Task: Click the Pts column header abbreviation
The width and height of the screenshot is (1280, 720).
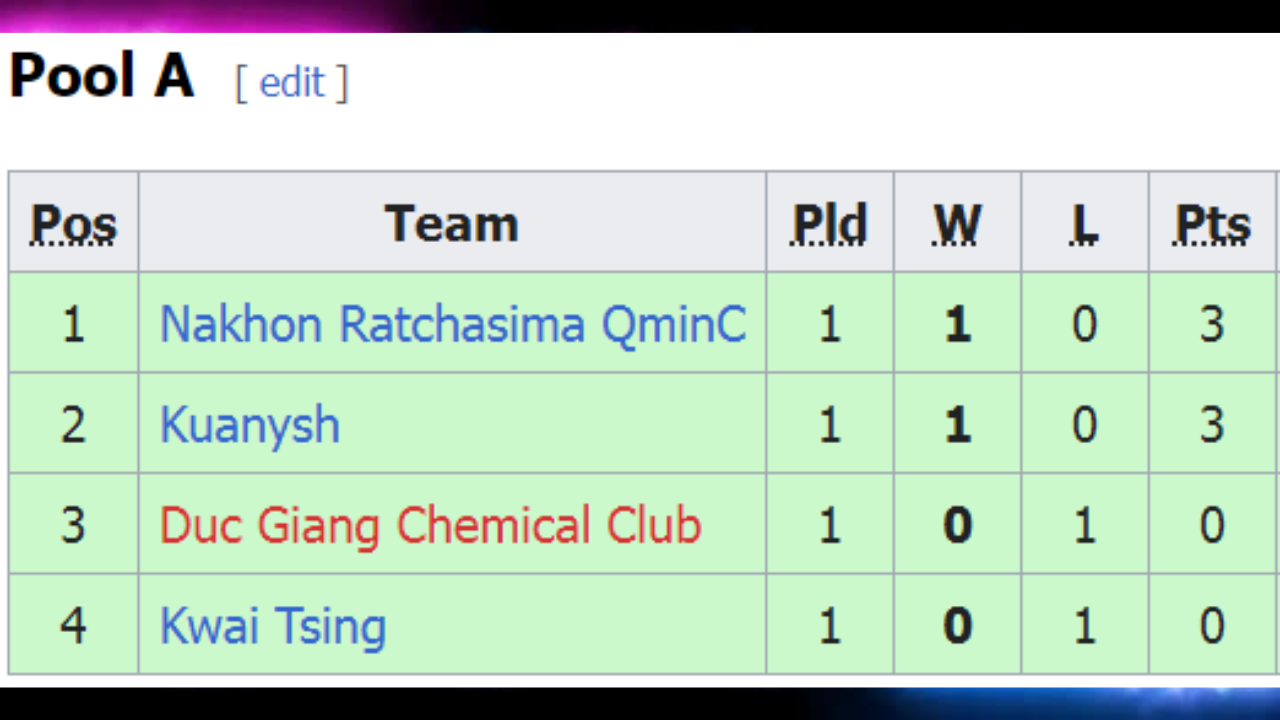Action: click(x=1213, y=224)
